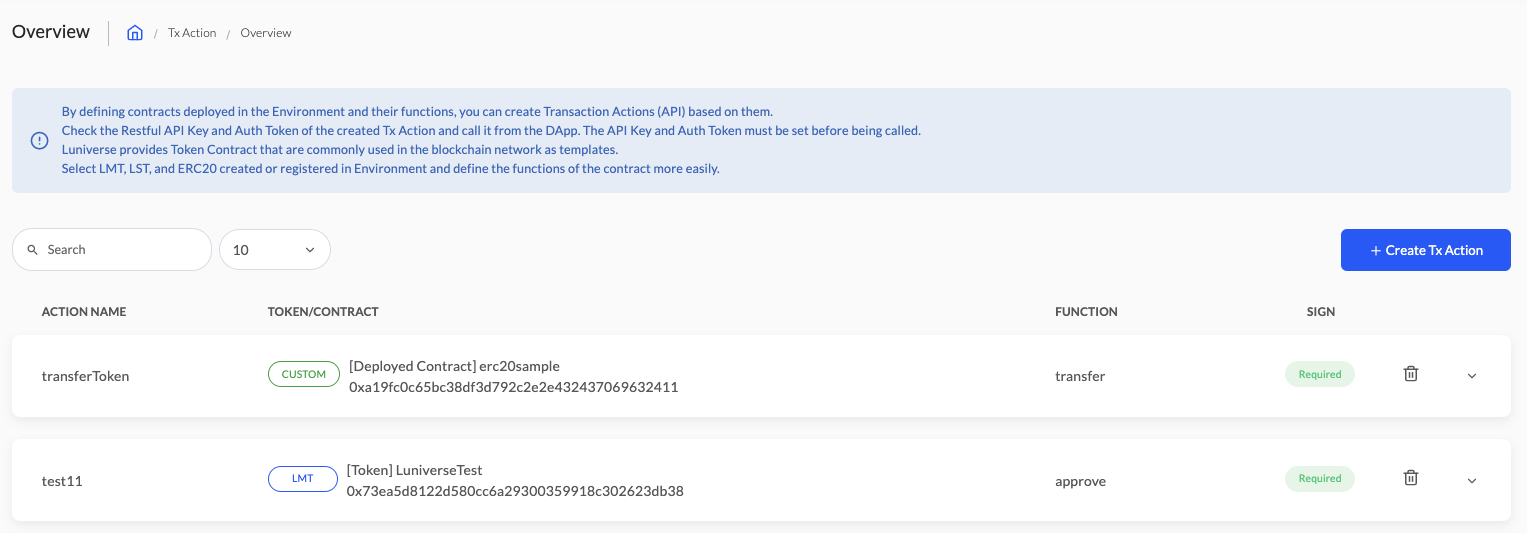This screenshot has height=533, width=1527.
Task: Click the Required sign badge for test11
Action: (x=1320, y=479)
